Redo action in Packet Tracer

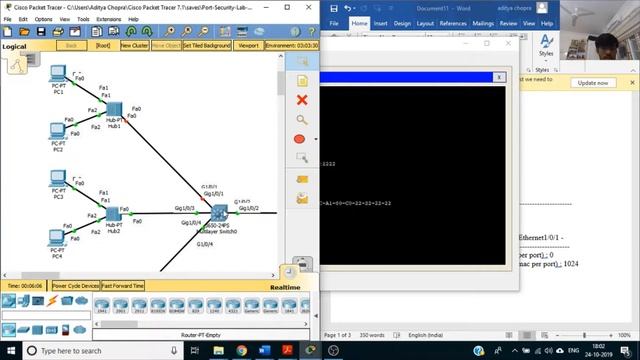click(x=147, y=31)
